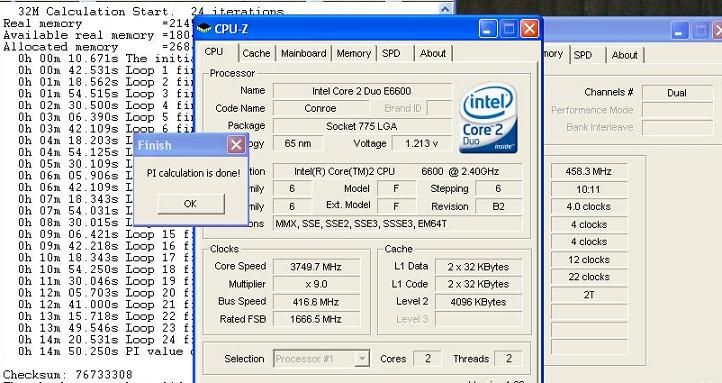
Task: Click Bus Speed value 416.6 MHz
Action: [x=316, y=302]
